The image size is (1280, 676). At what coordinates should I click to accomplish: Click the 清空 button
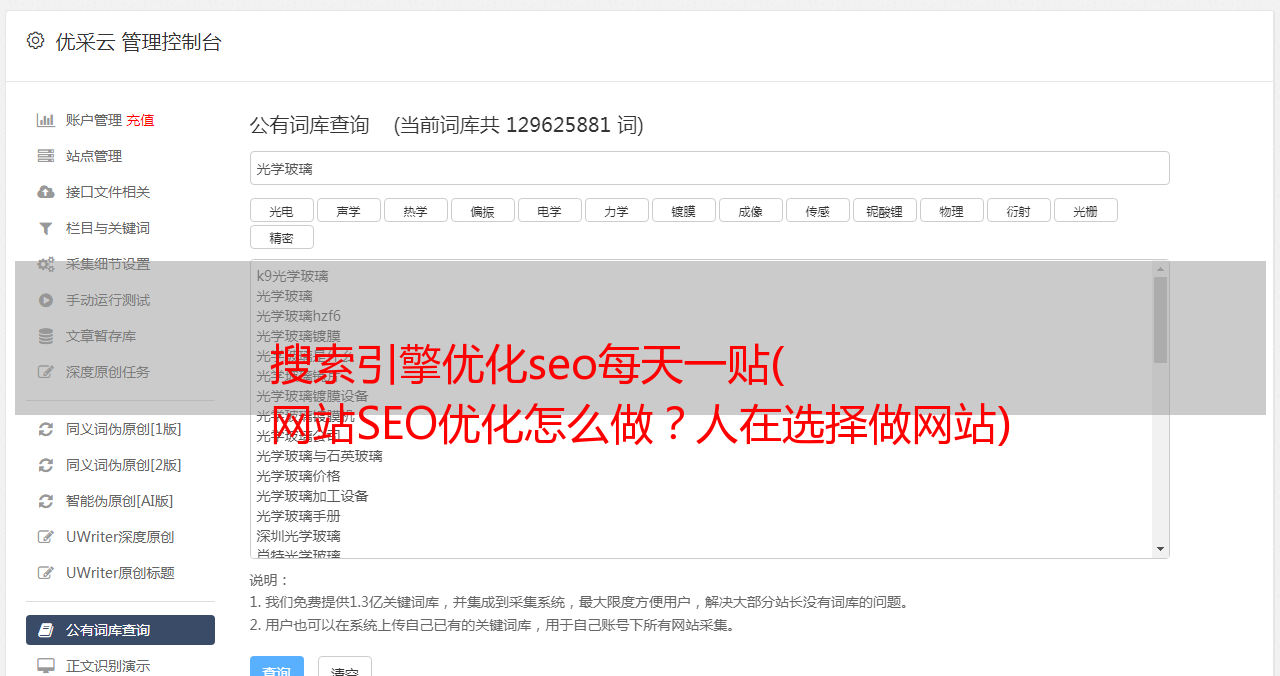click(x=345, y=667)
